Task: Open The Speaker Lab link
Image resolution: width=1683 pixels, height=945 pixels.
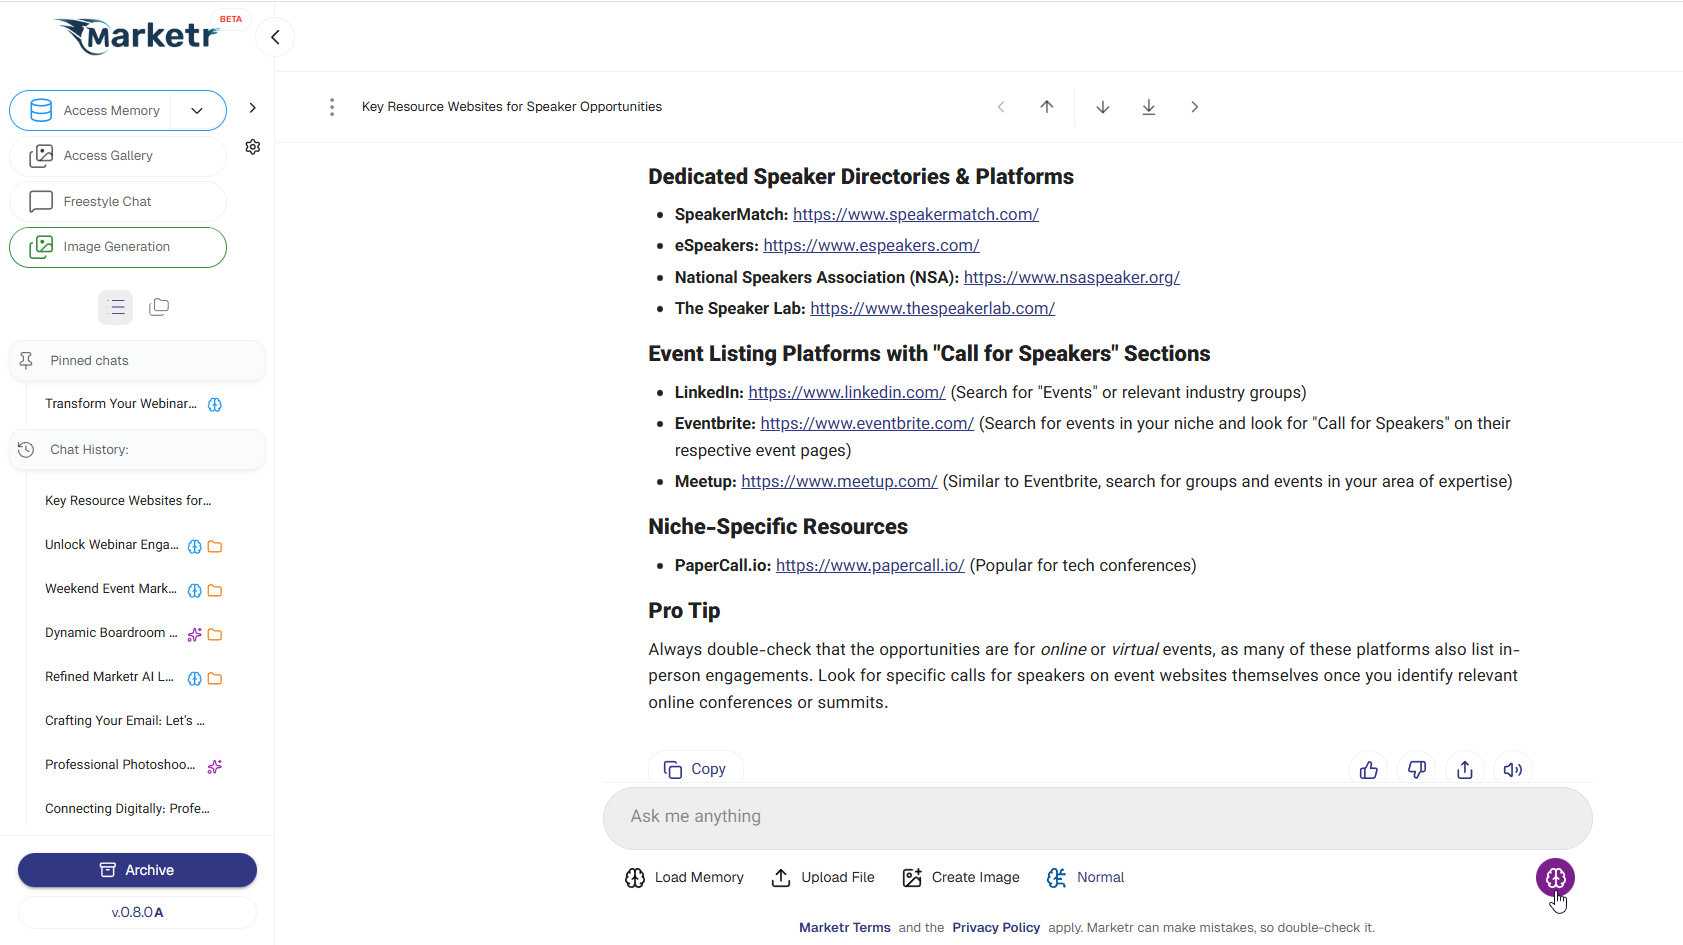Action: (932, 308)
